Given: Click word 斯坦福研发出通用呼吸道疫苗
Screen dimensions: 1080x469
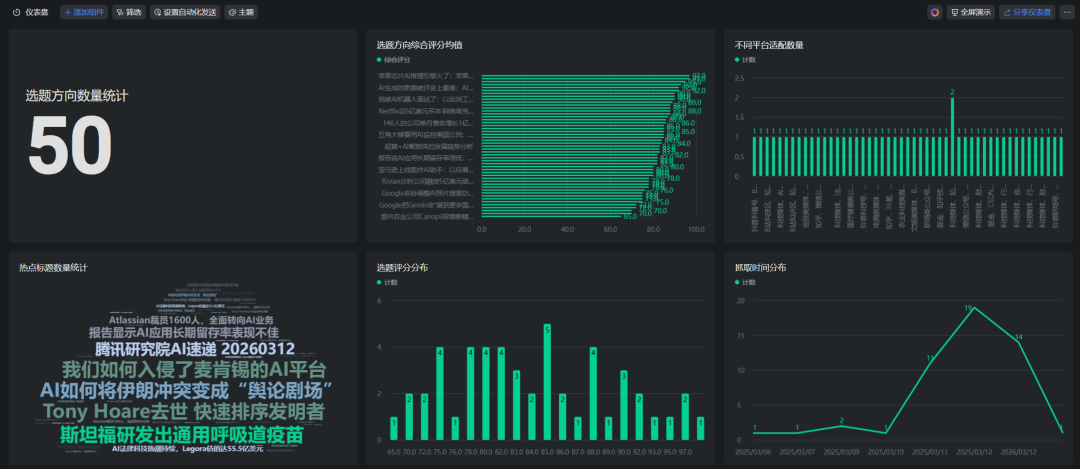Looking at the screenshot, I should pos(182,435).
